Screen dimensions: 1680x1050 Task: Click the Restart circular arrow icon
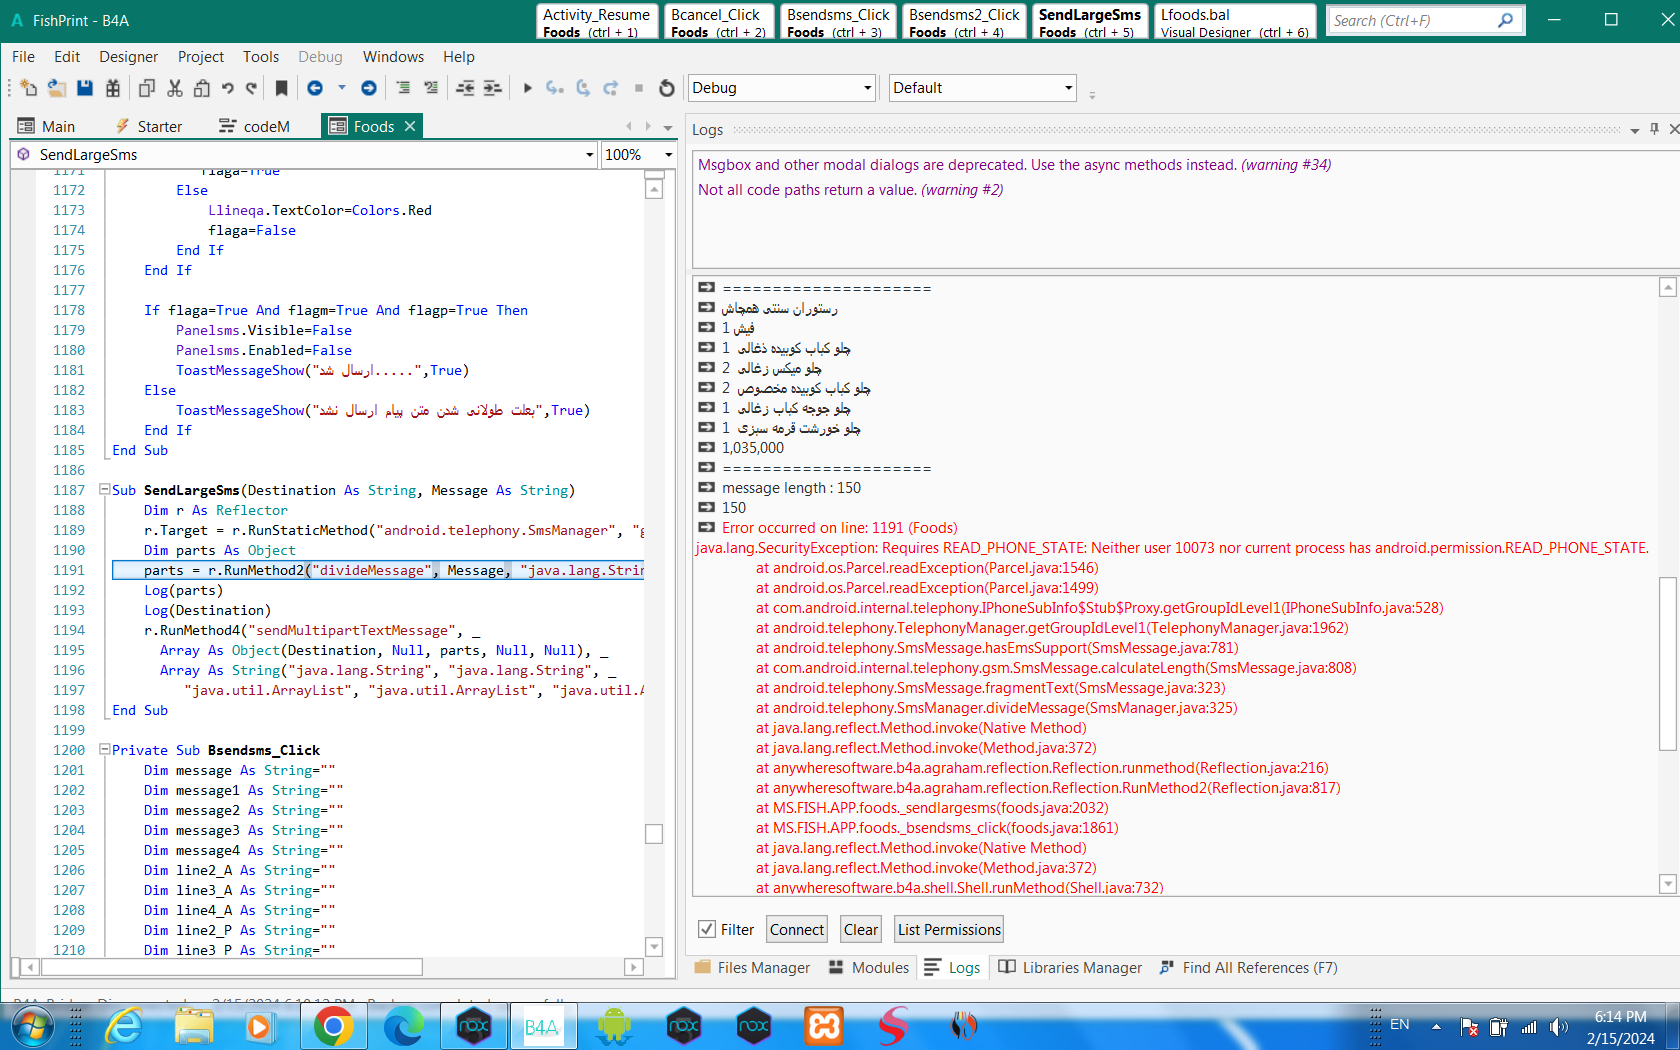pyautogui.click(x=667, y=88)
